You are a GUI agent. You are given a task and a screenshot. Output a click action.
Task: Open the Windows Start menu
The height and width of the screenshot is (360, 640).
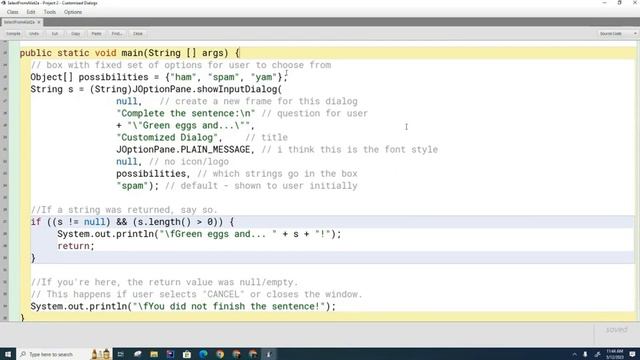tap(8, 354)
